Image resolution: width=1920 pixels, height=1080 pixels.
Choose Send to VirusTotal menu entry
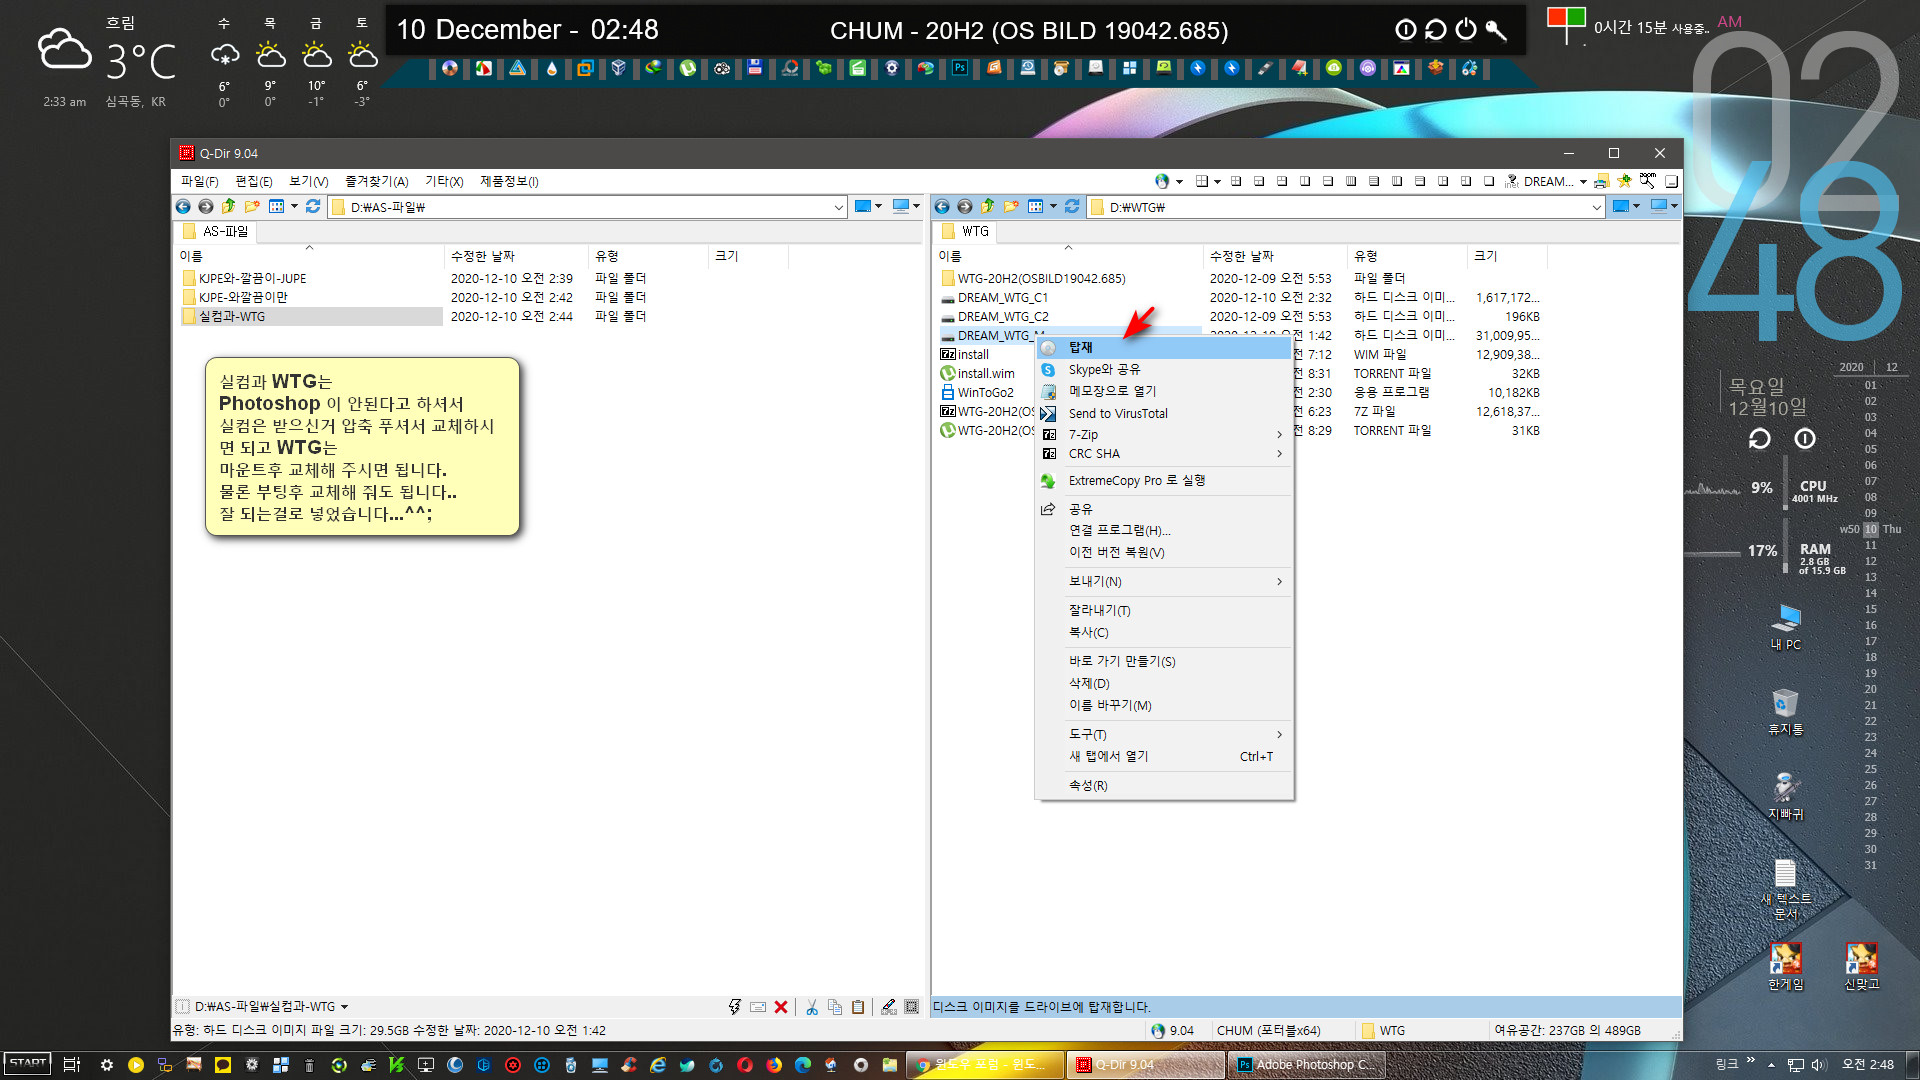1164,414
